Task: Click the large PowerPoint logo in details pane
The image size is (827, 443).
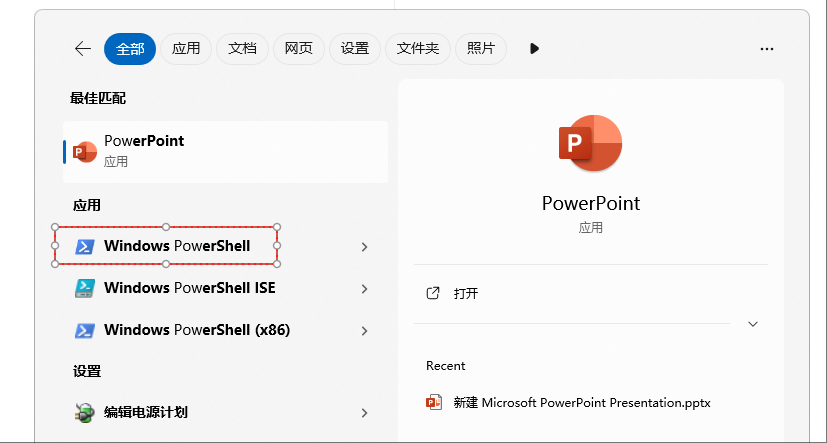Action: click(x=590, y=143)
